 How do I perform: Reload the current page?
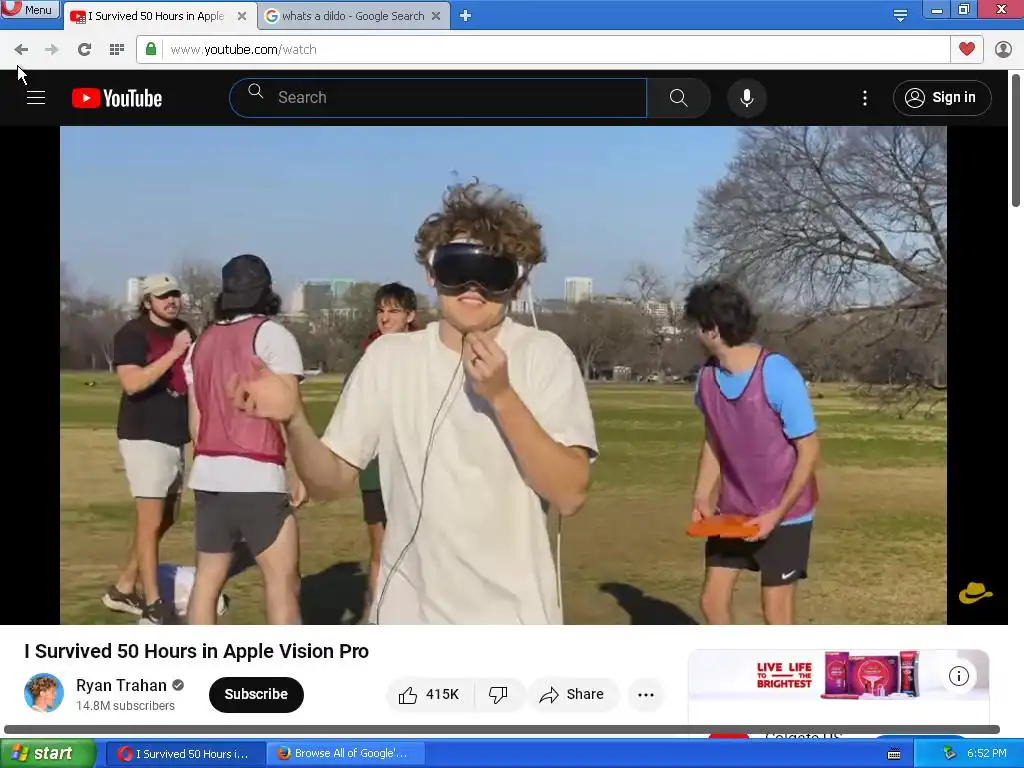pos(84,50)
